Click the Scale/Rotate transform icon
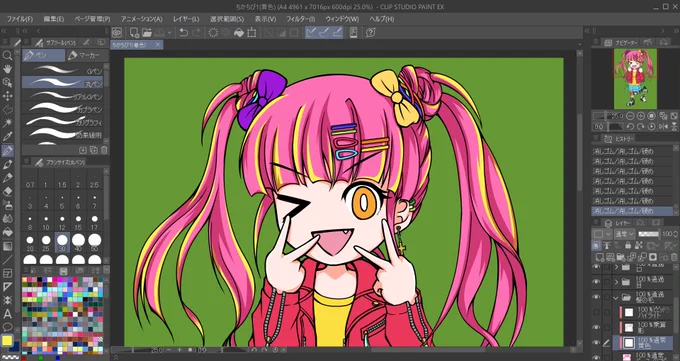 click(x=251, y=33)
